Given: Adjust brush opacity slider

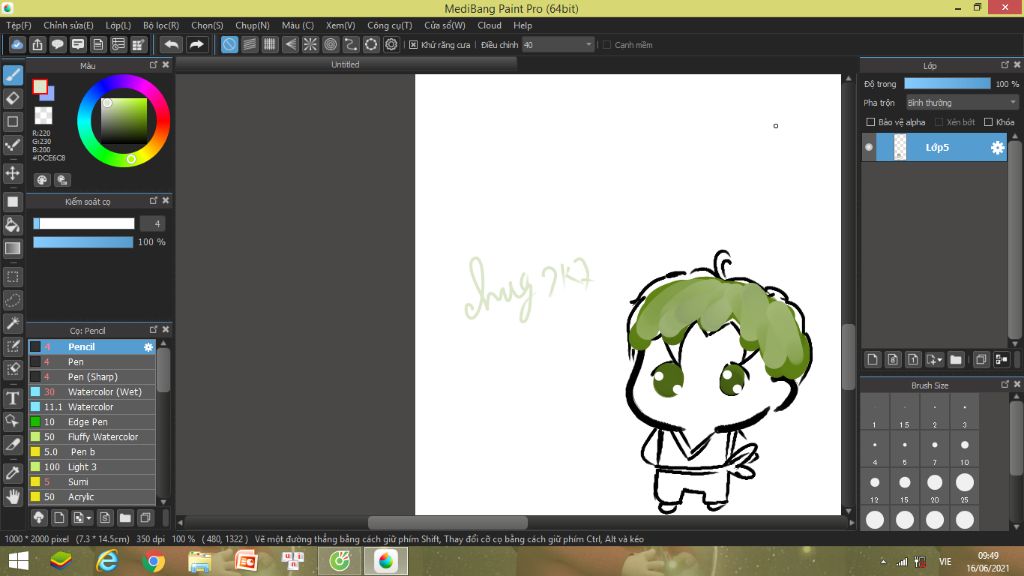Looking at the screenshot, I should (83, 242).
